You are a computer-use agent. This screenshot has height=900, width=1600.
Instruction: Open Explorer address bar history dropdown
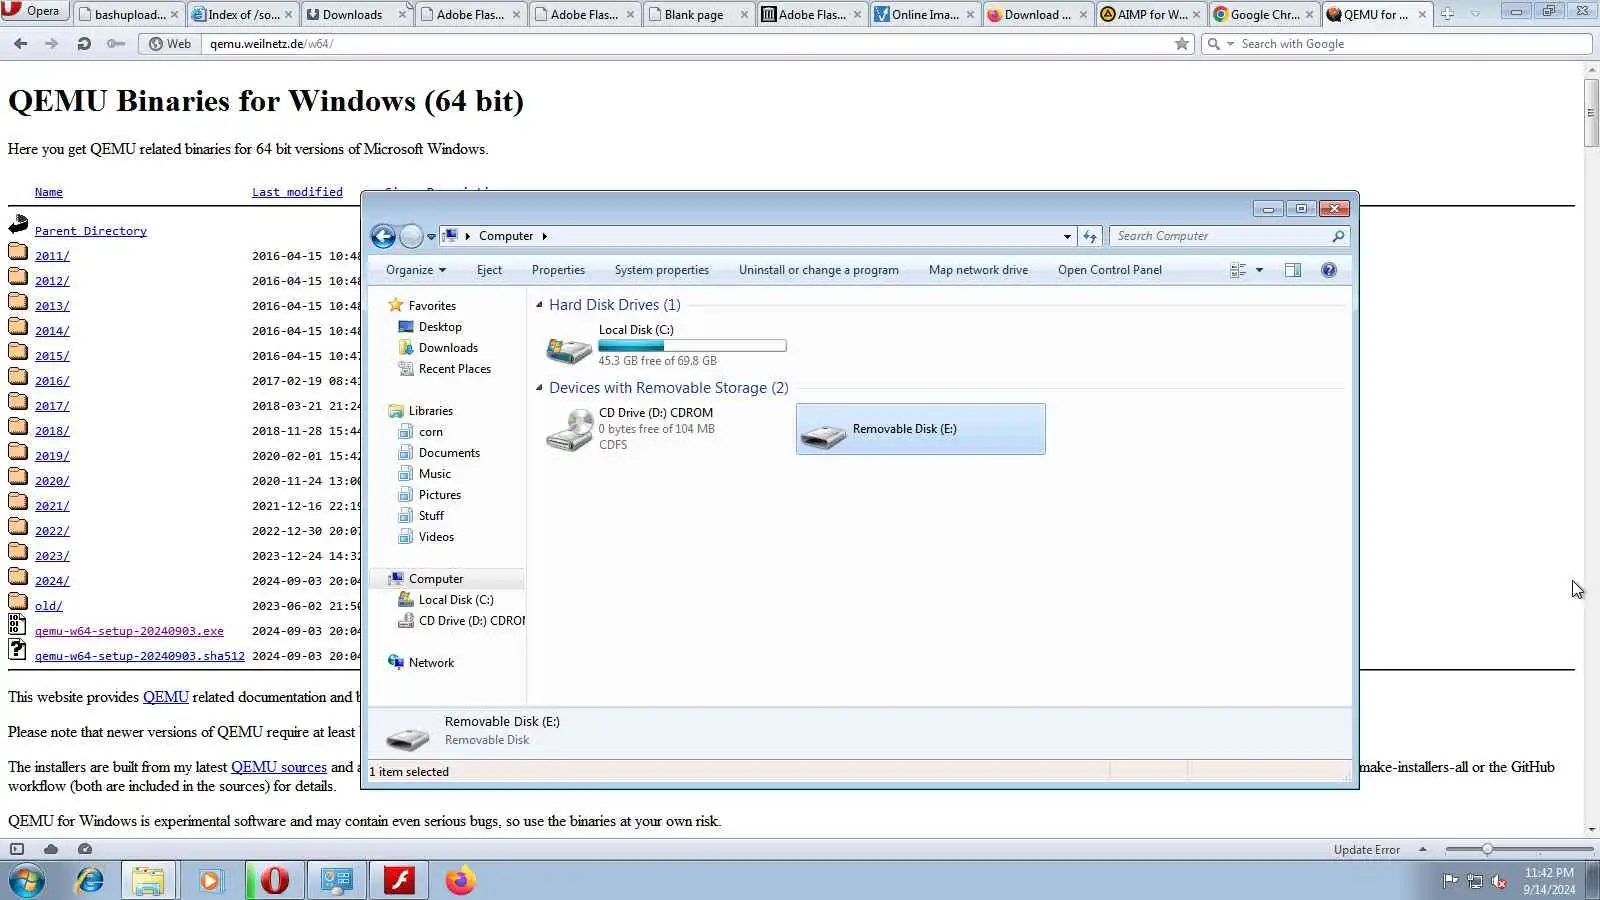pyautogui.click(x=1067, y=236)
